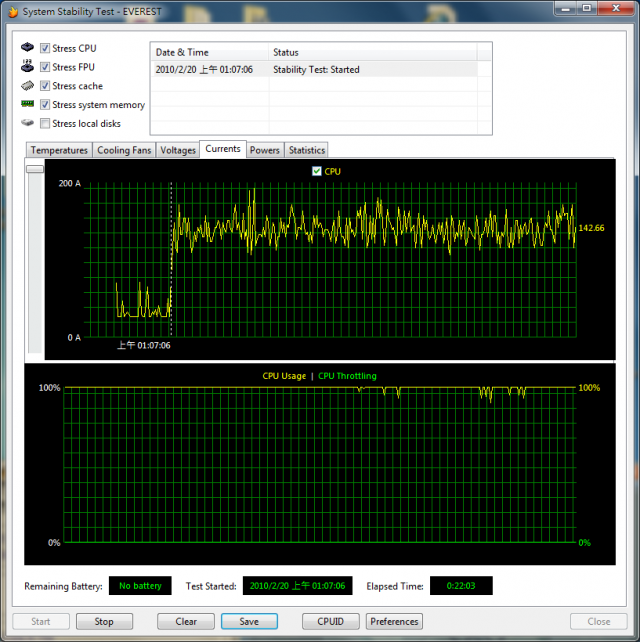Maximize the System Stability Test window

(x=587, y=8)
